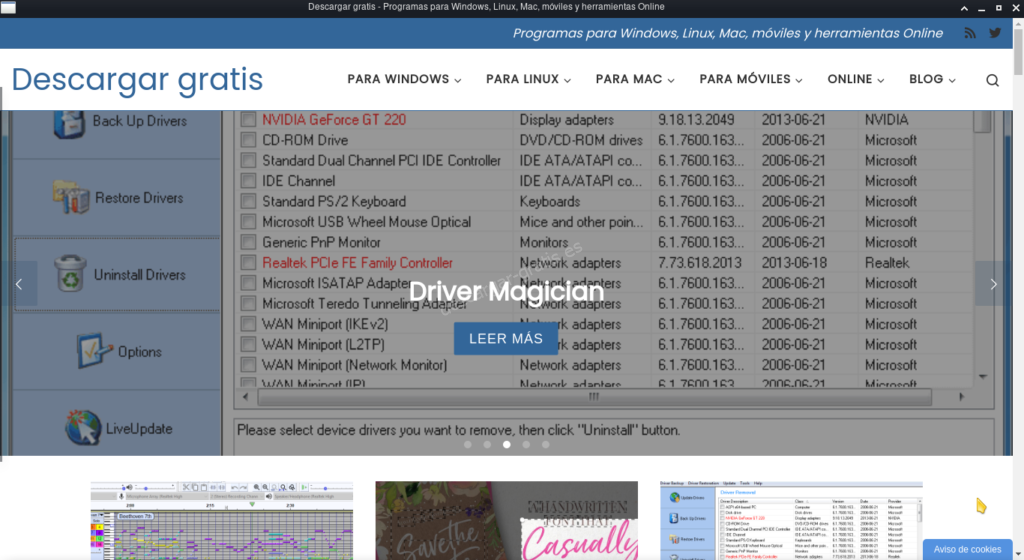Click the LEER MÁS button
This screenshot has width=1024, height=560.
[505, 339]
